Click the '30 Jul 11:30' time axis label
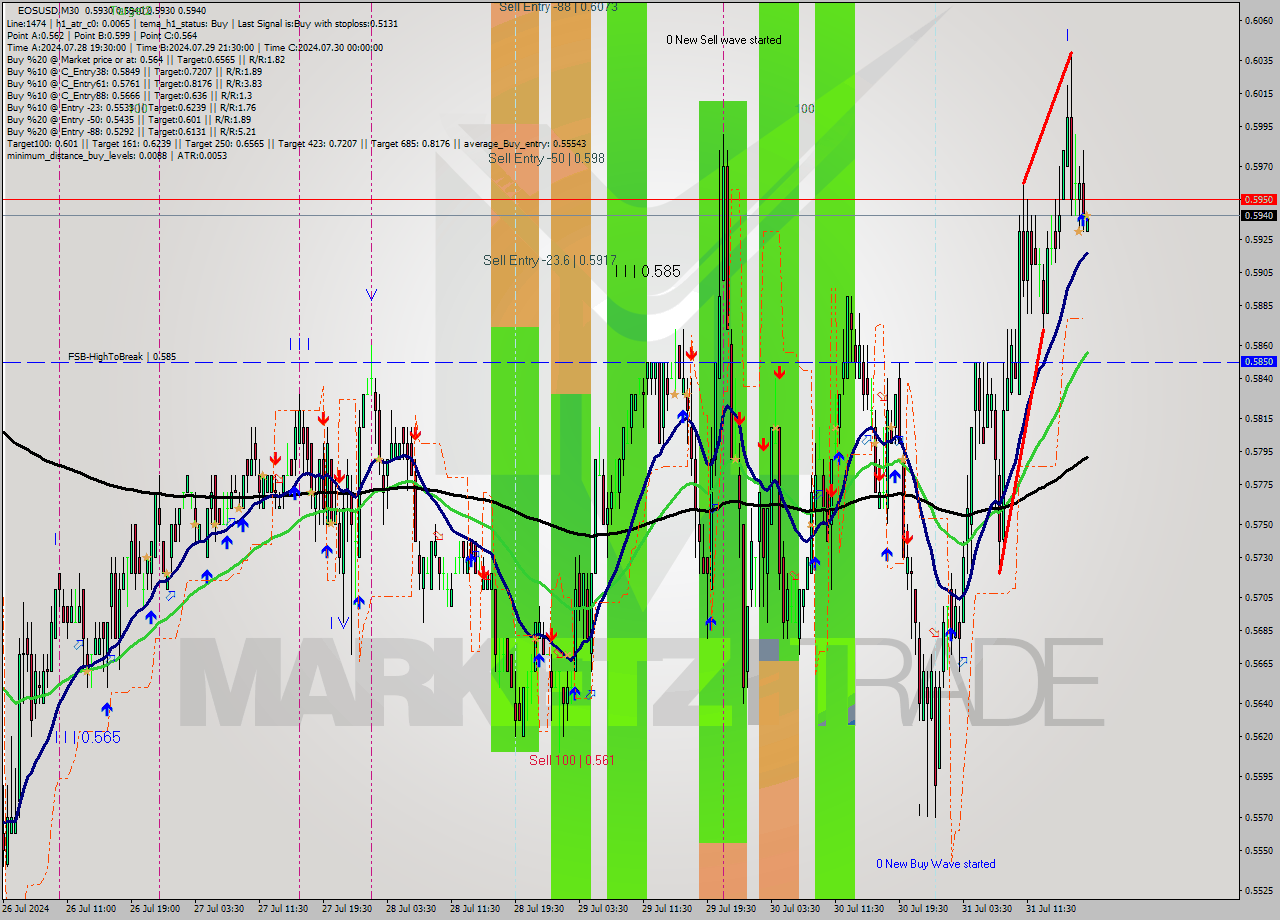The height and width of the screenshot is (920, 1280). pos(859,909)
